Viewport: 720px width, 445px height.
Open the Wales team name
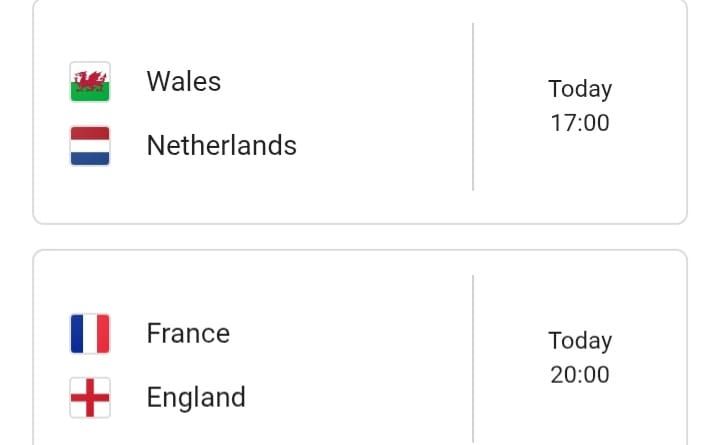pyautogui.click(x=184, y=82)
